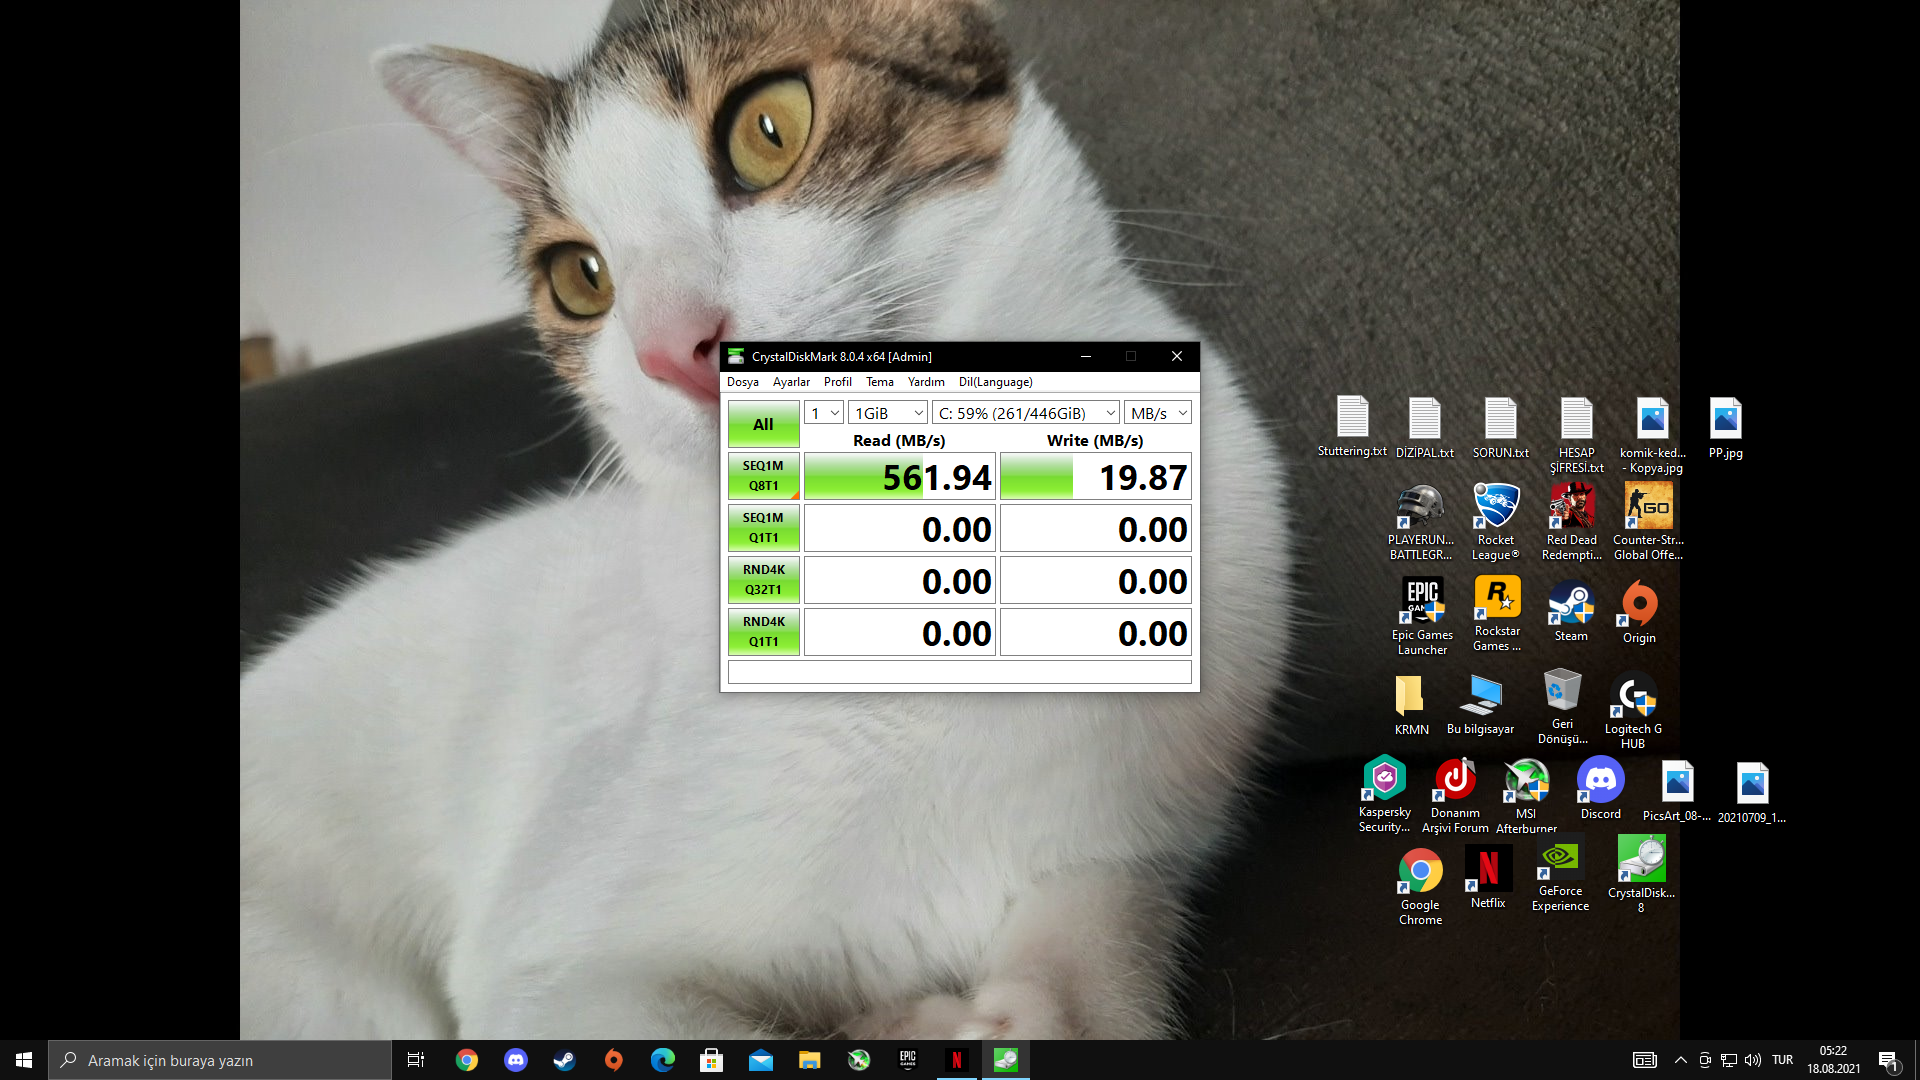Select the SORUN.txt desktop file
Screen dimensions: 1920x1080
pos(1500,428)
